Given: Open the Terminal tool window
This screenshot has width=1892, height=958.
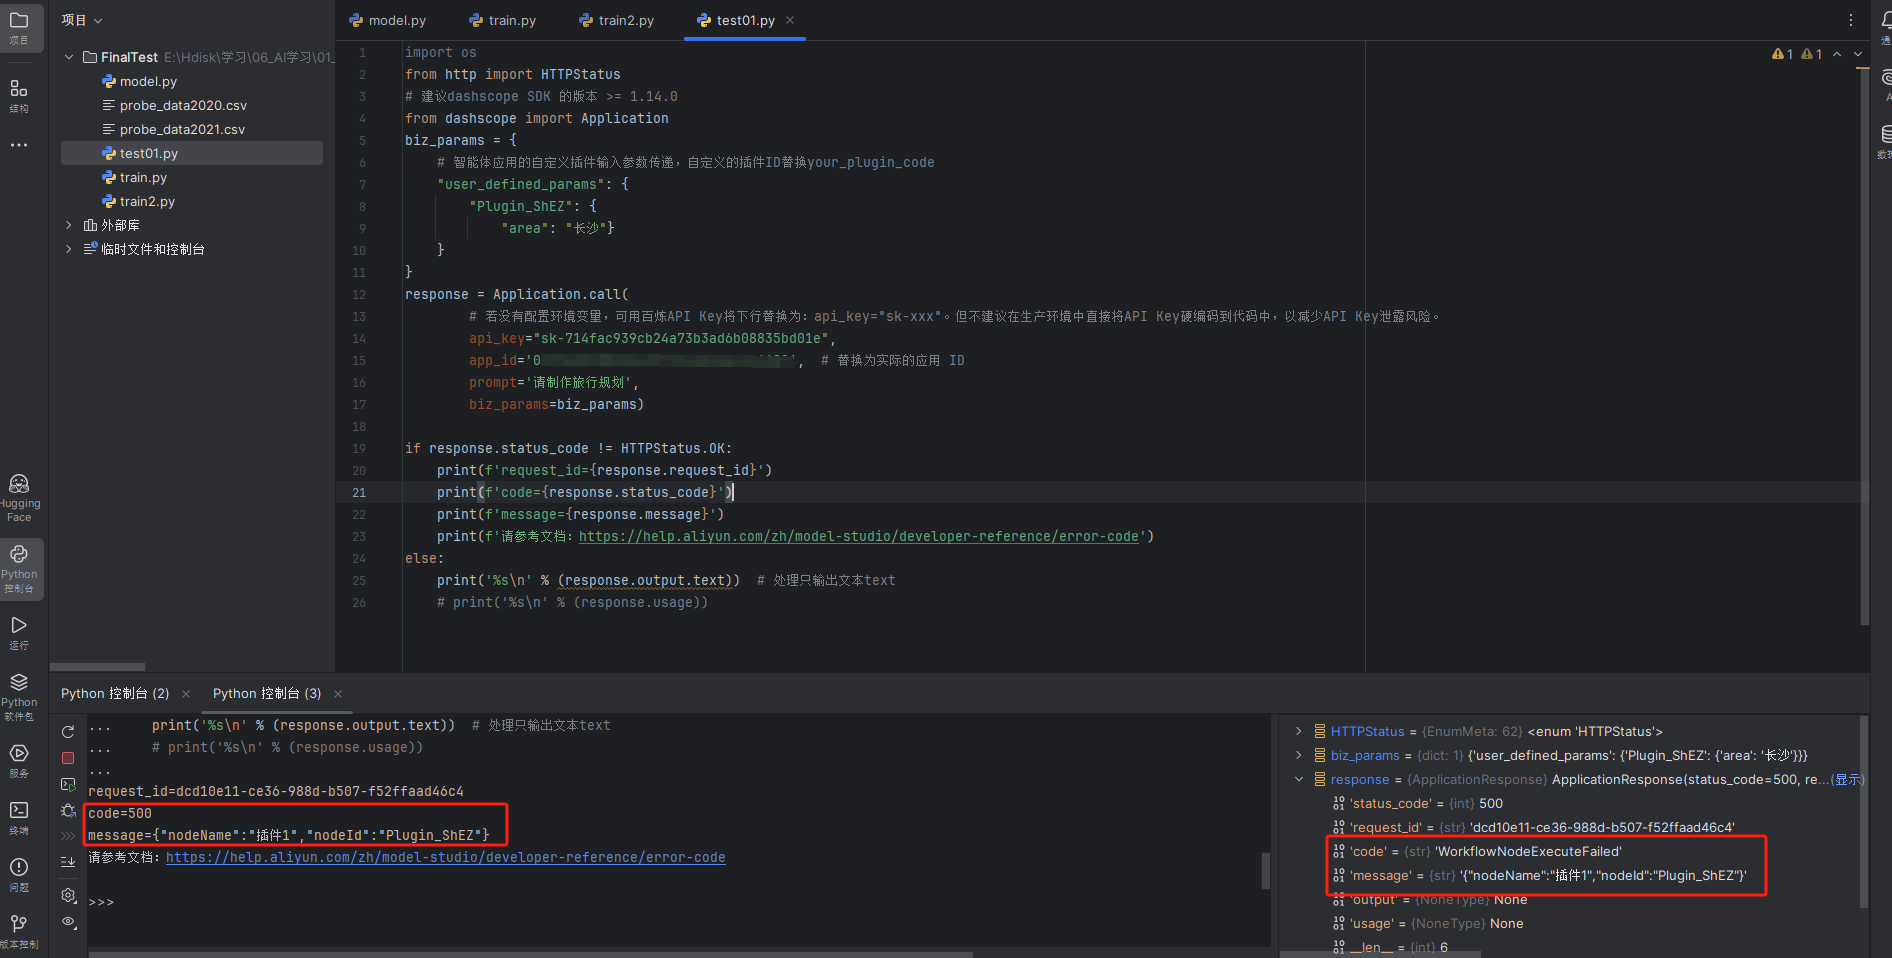Looking at the screenshot, I should point(19,815).
